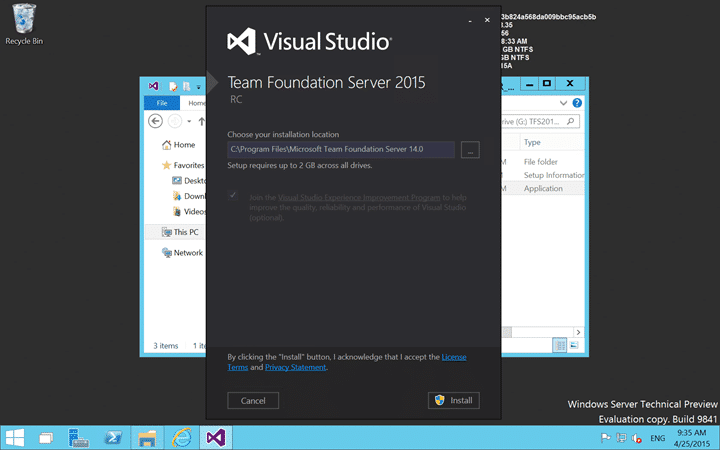Switch input language via ENG indicator
This screenshot has height=450, width=720.
tap(658, 438)
